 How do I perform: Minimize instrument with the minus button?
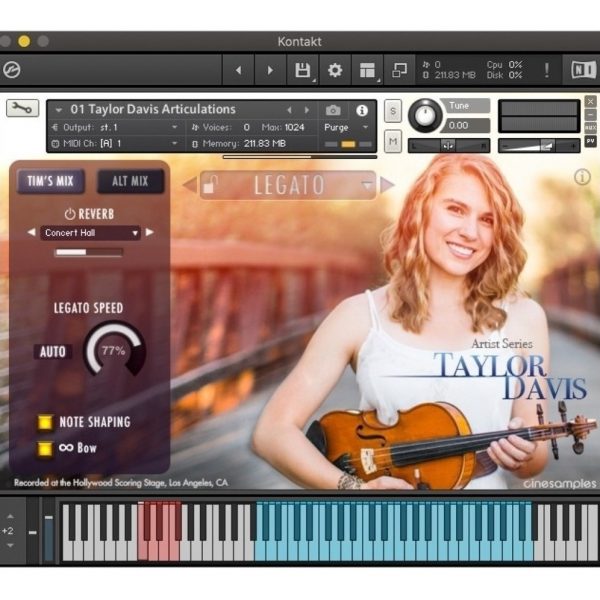(x=590, y=114)
